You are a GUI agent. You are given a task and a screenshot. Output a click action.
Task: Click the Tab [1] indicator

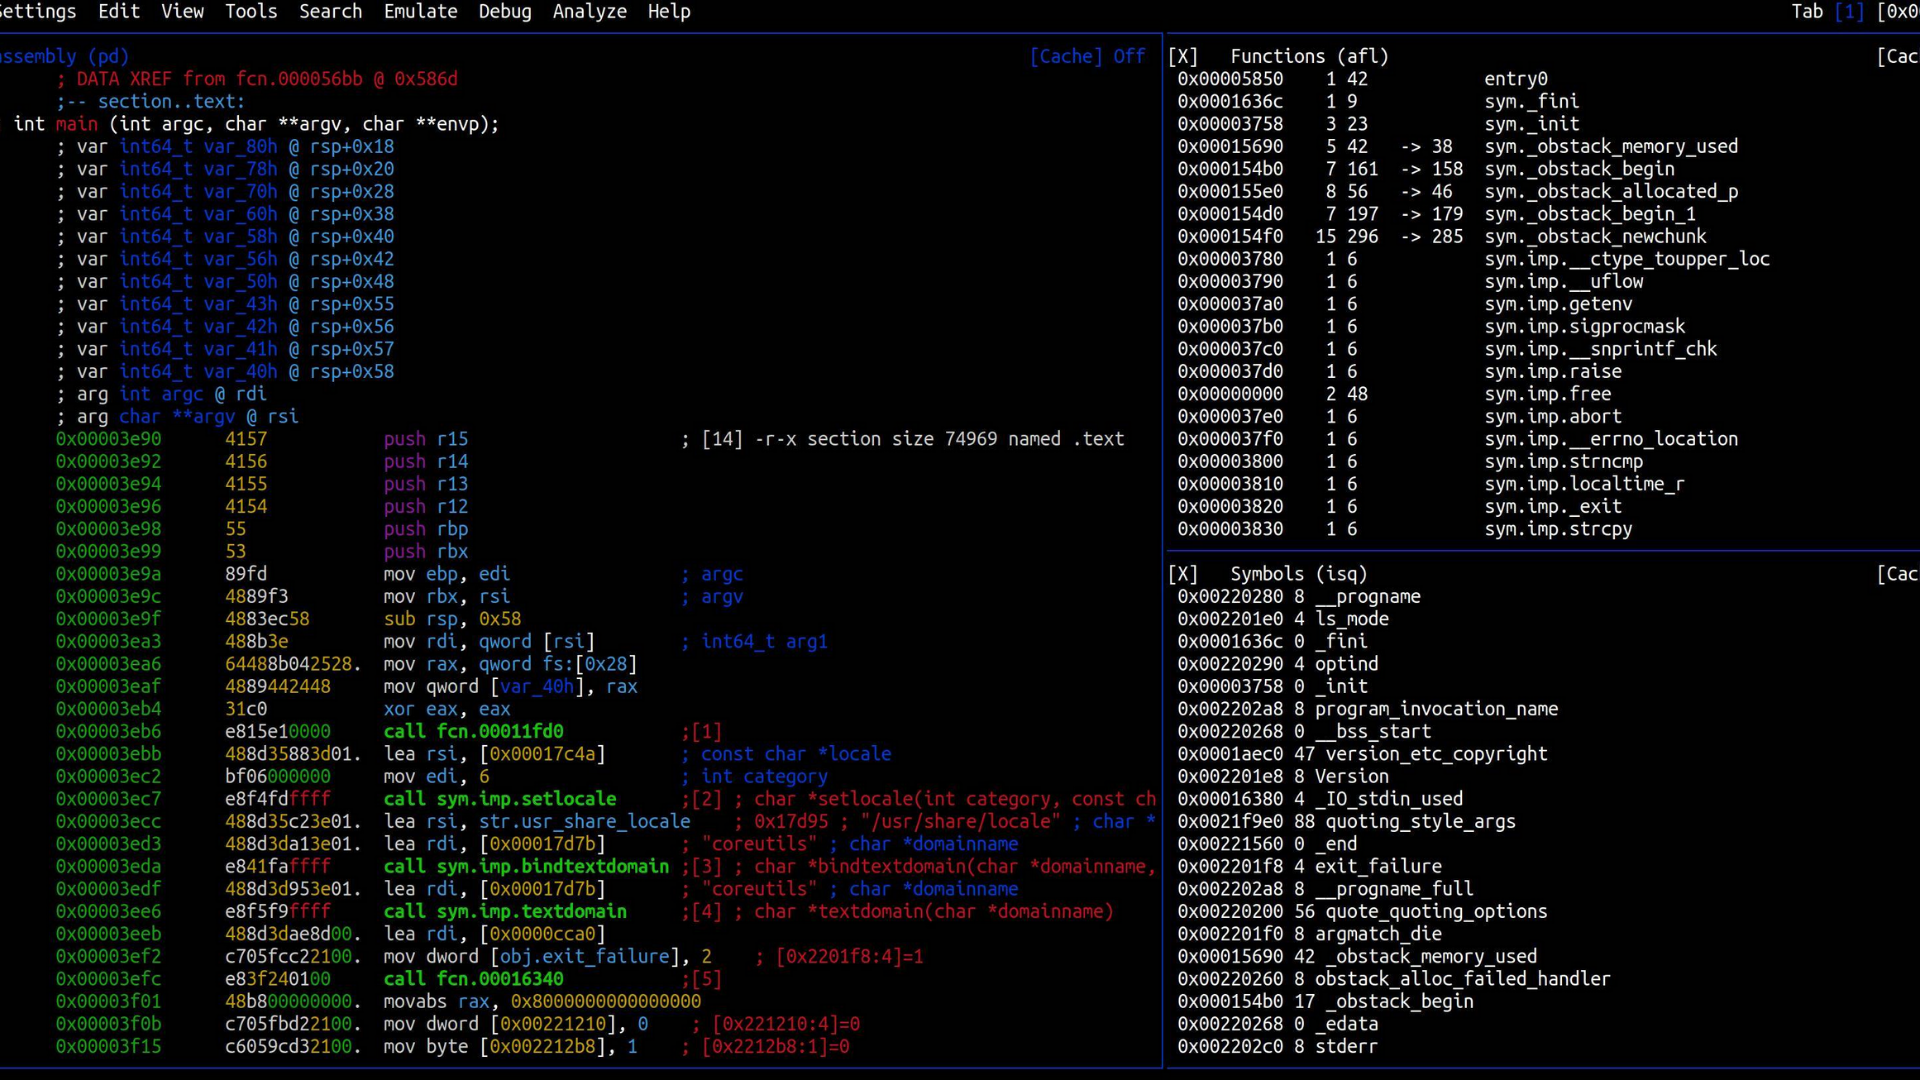click(x=1827, y=11)
